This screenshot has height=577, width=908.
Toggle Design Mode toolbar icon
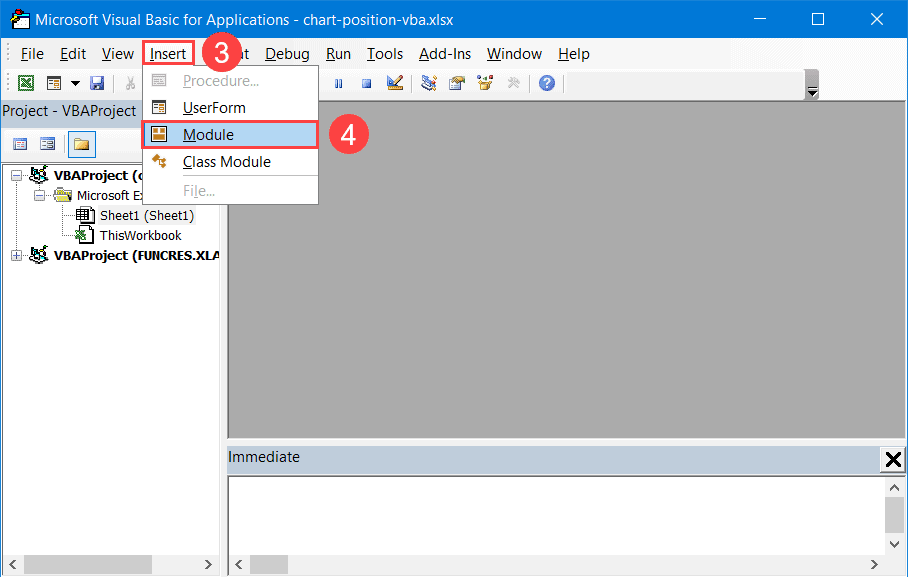395,83
